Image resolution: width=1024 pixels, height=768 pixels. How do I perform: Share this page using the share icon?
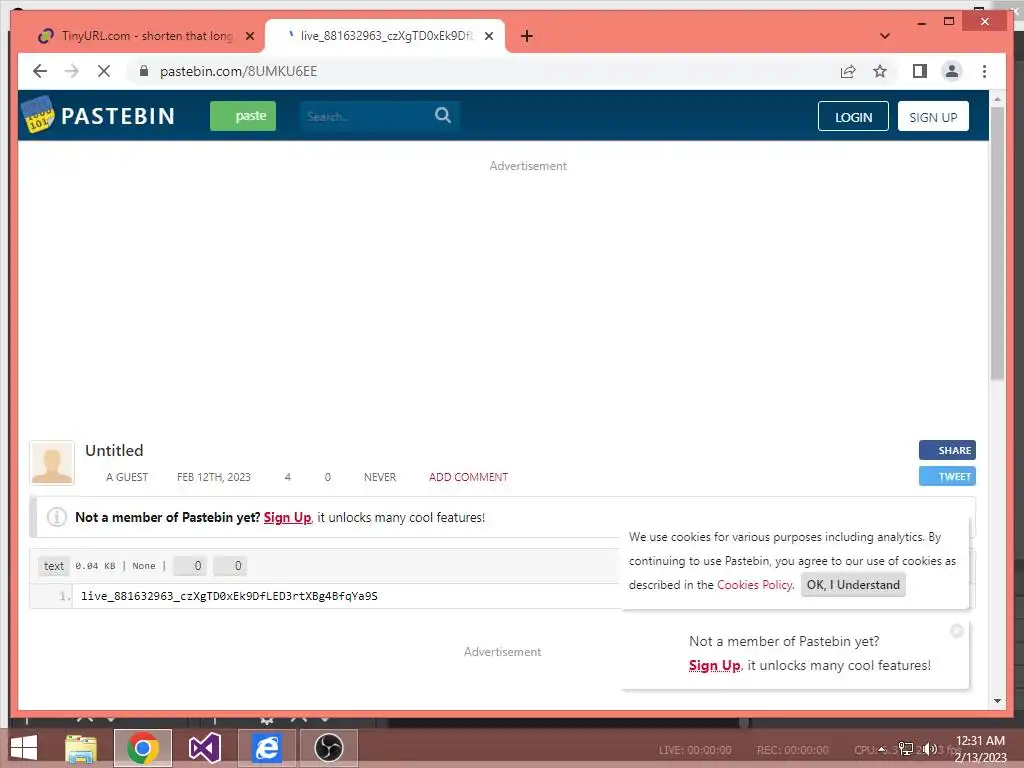[x=848, y=71]
